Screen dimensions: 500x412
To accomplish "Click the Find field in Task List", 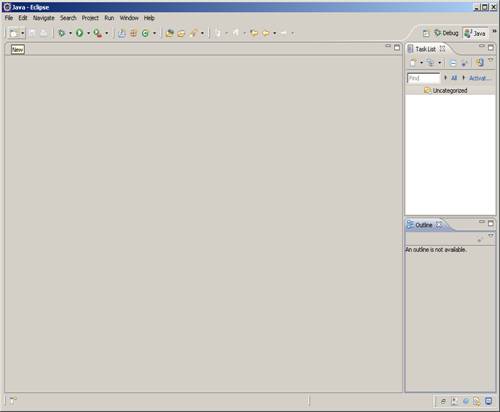I will [423, 78].
